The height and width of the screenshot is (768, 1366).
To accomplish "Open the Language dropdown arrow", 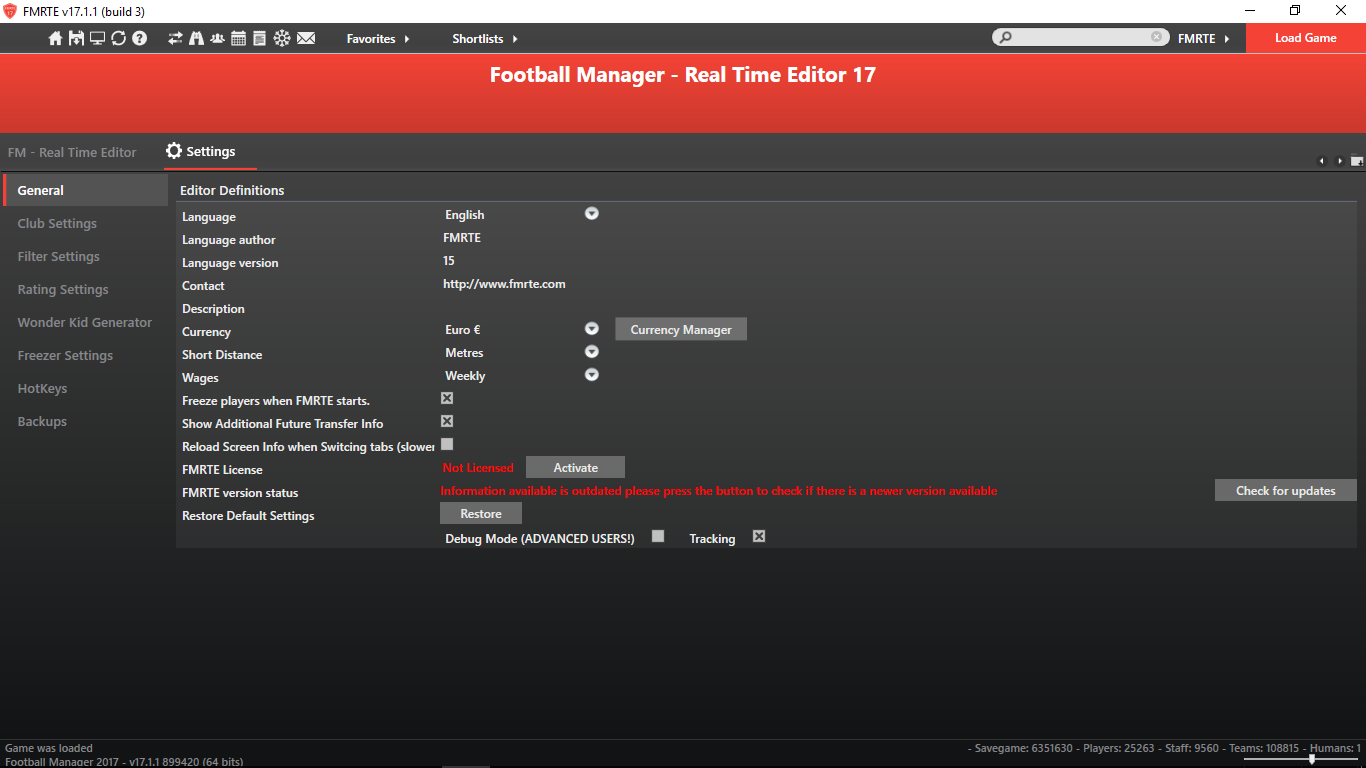I will point(592,213).
